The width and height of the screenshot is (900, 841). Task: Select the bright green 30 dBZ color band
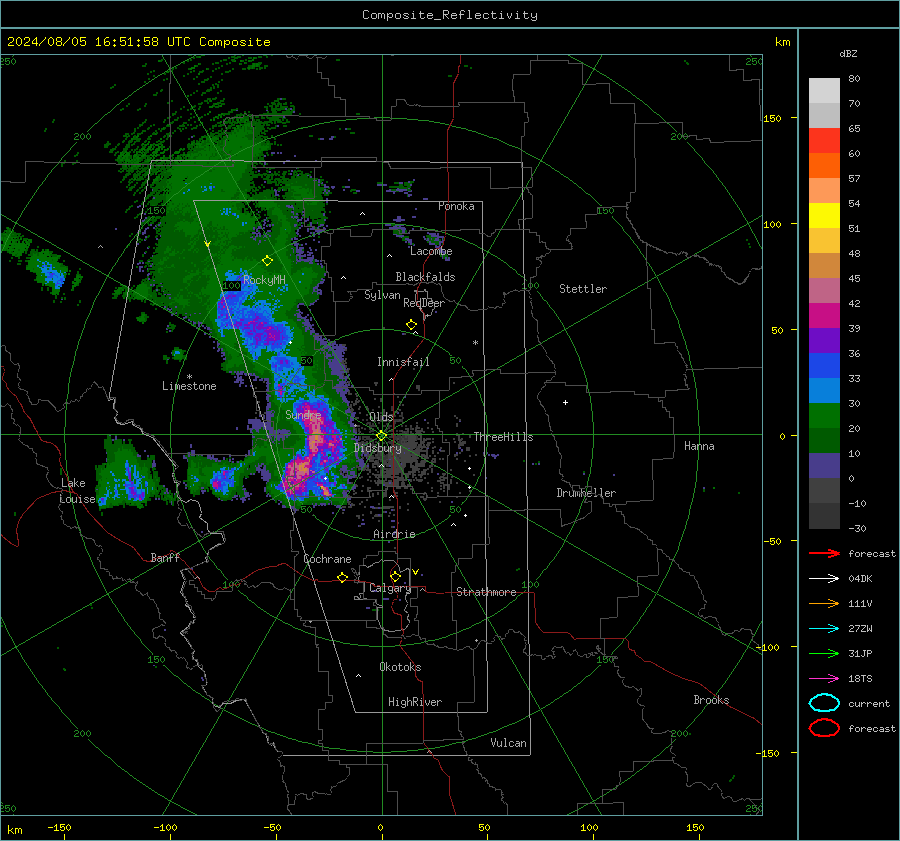click(x=824, y=415)
